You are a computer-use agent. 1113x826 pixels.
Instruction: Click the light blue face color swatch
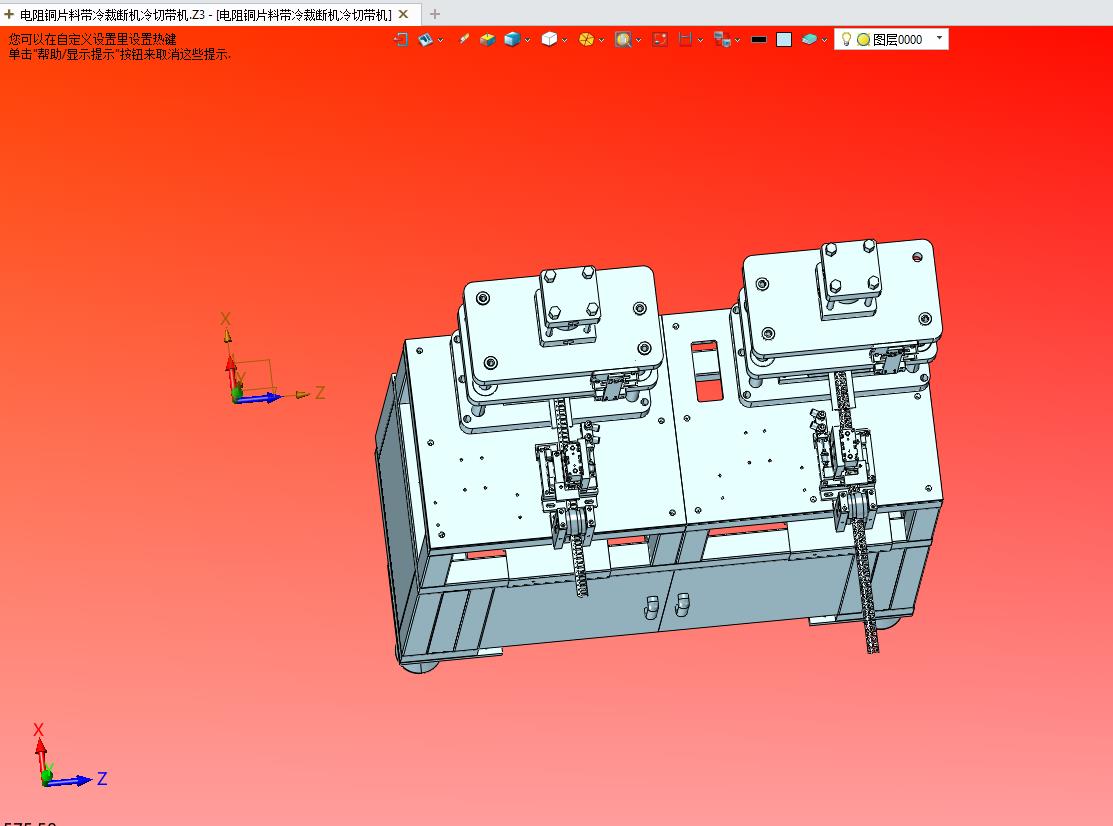784,40
